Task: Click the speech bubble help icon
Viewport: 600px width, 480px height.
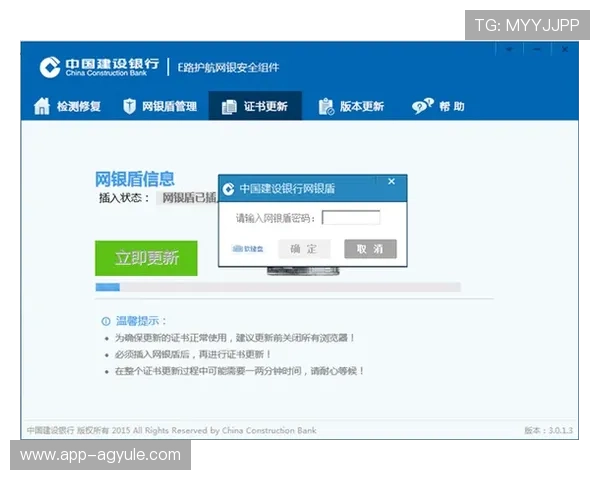Action: (x=422, y=106)
